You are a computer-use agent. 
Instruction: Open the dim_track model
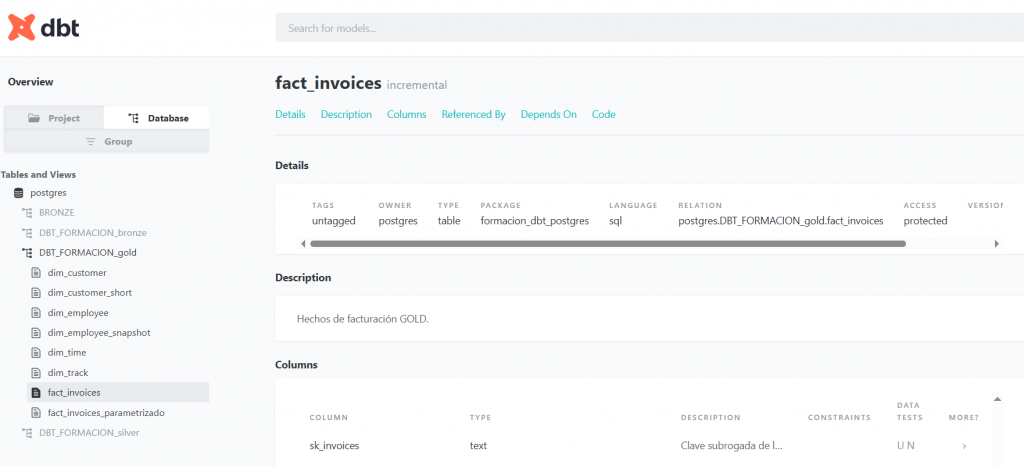click(68, 372)
